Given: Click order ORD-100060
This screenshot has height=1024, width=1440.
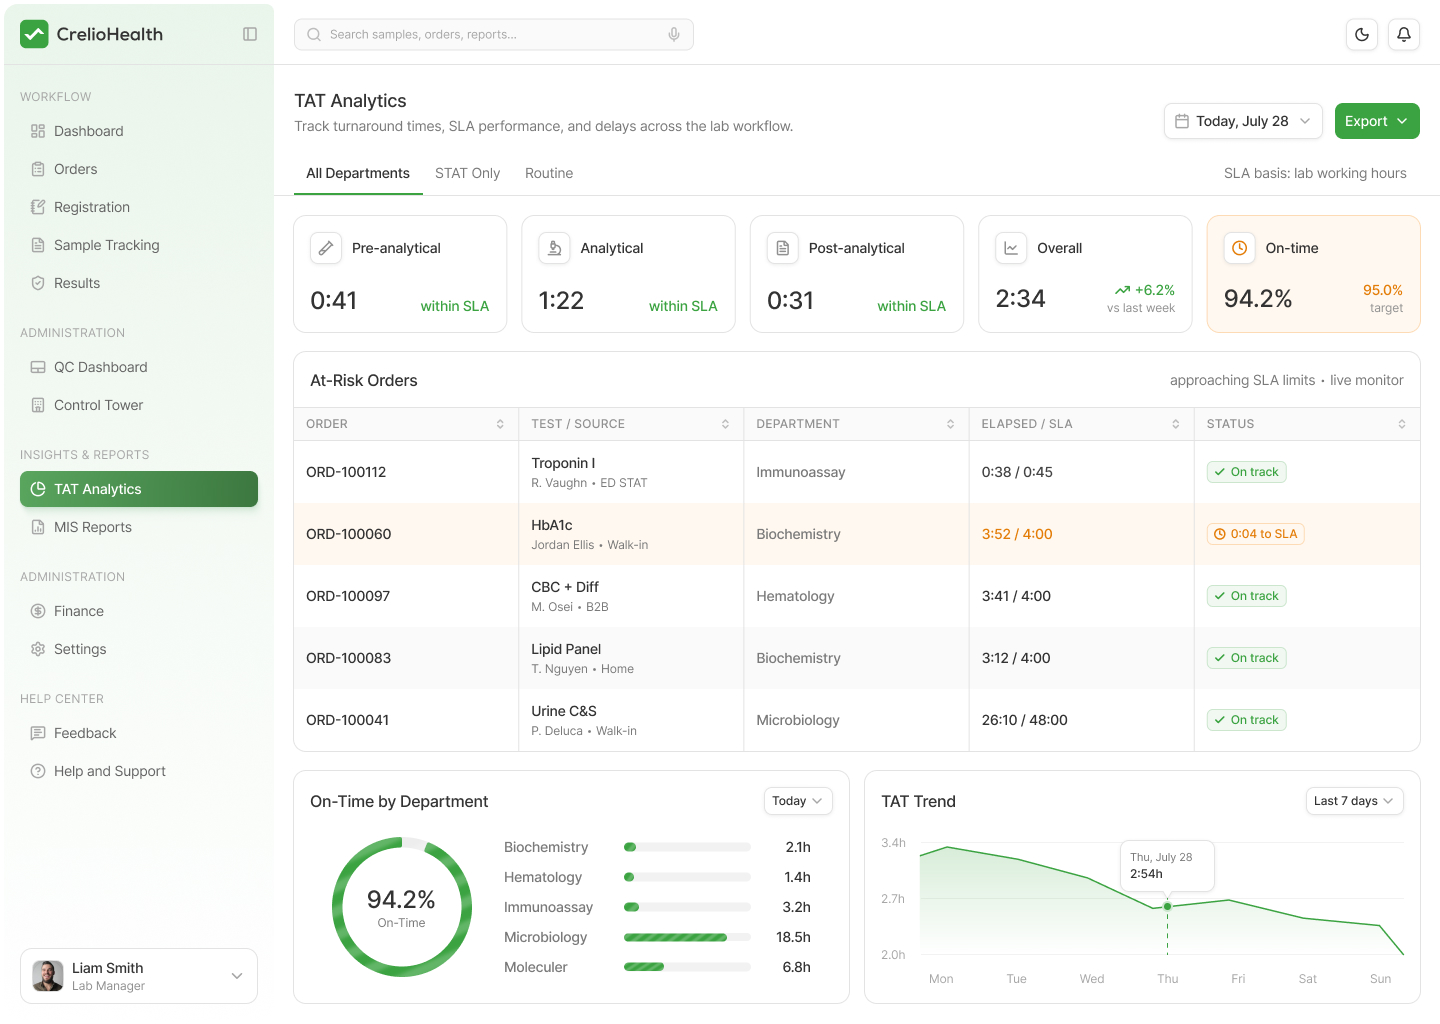Looking at the screenshot, I should coord(349,534).
